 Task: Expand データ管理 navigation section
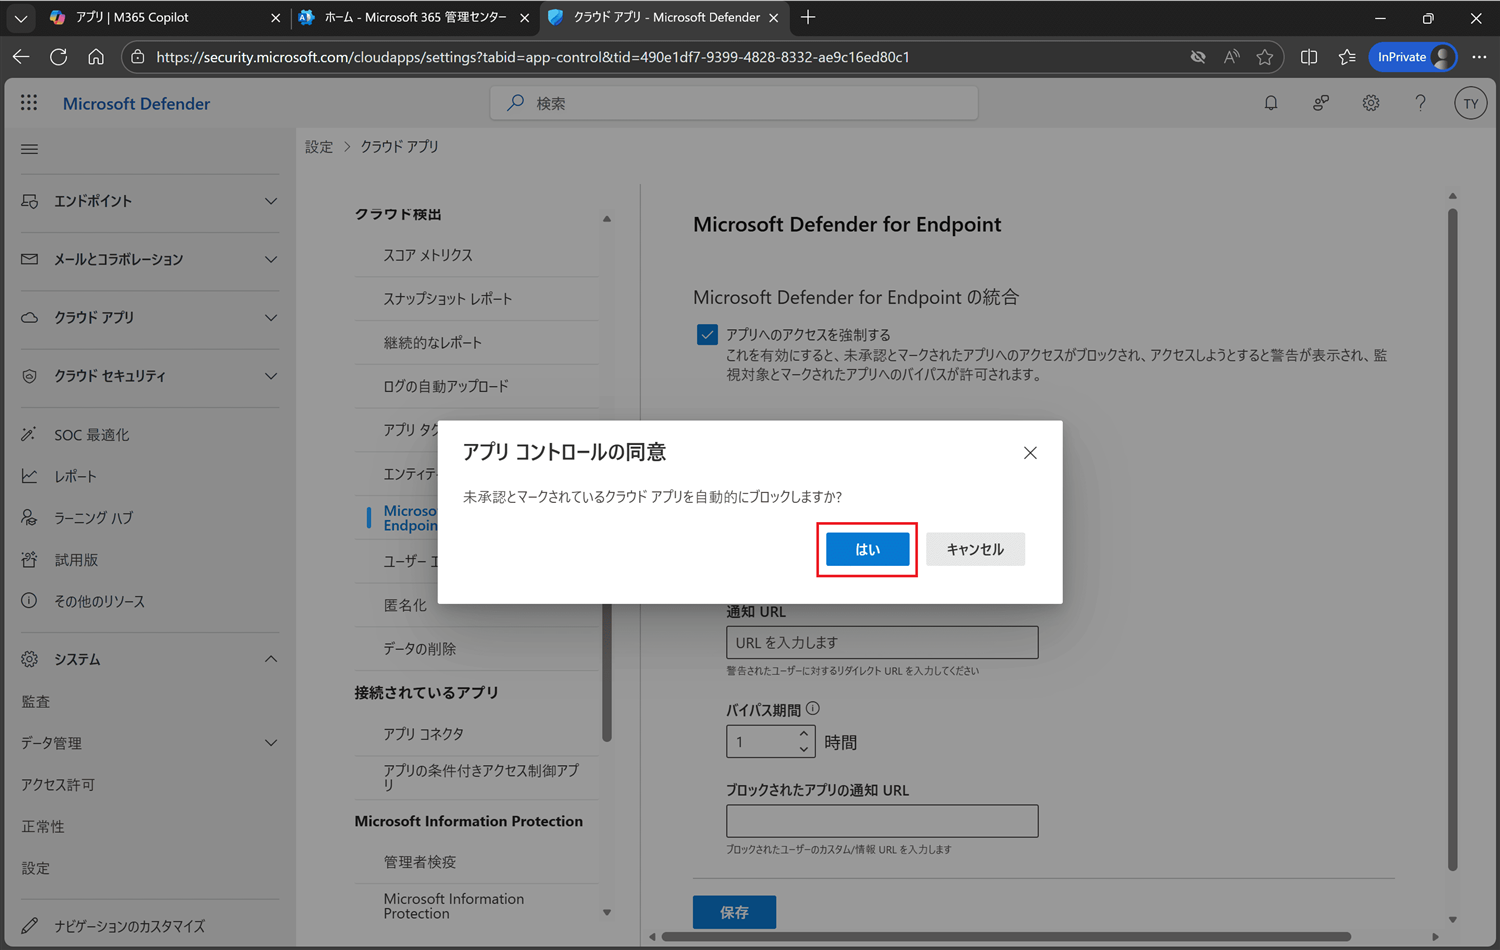coord(271,743)
